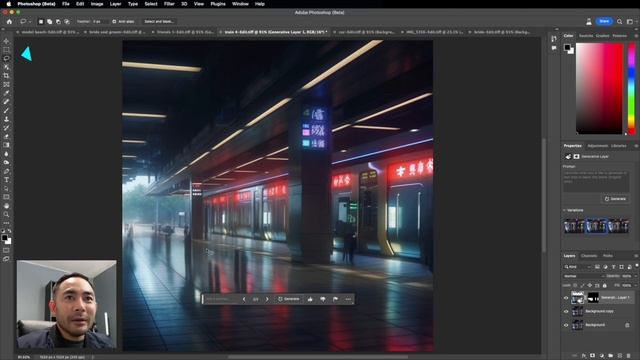Select the Clone Stamp tool
Image resolution: width=640 pixels, height=360 pixels.
click(x=6, y=119)
